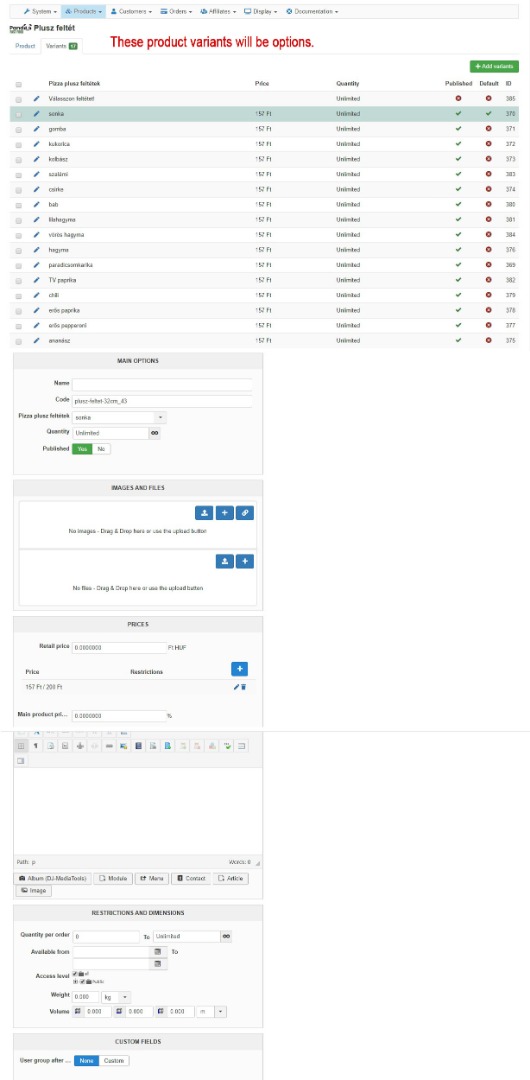Screen dimensions: 530x1080
Task: Open the Customers menu
Action: [x=131, y=12]
